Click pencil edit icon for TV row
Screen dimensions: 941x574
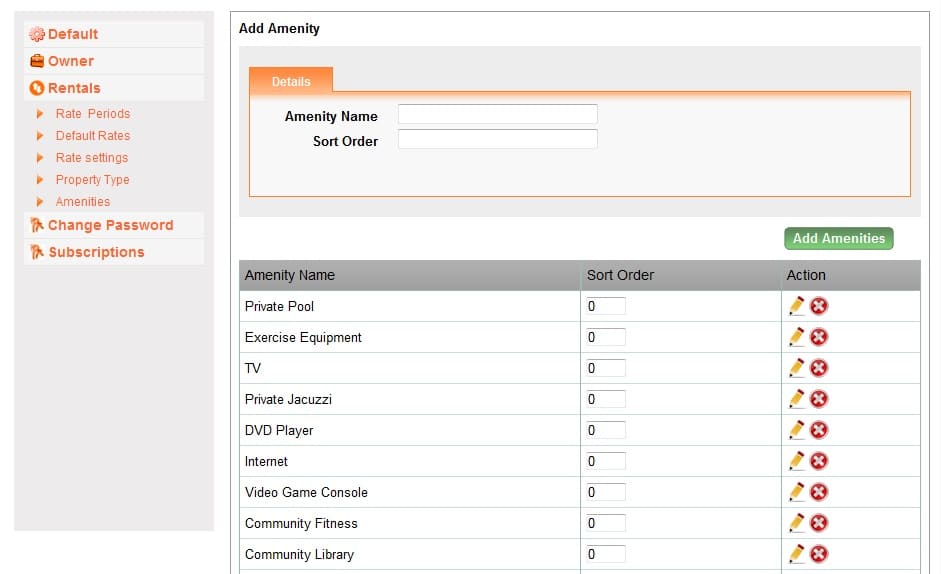pos(796,367)
